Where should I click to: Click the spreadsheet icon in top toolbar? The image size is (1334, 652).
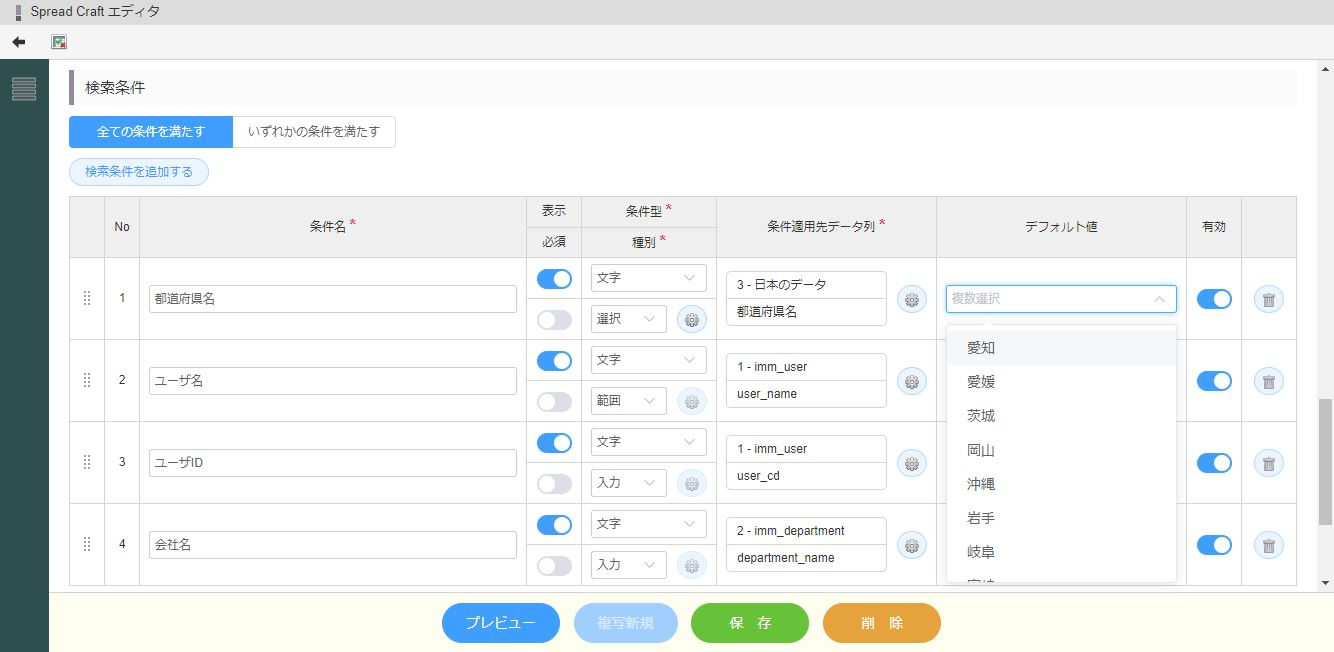pyautogui.click(x=59, y=42)
